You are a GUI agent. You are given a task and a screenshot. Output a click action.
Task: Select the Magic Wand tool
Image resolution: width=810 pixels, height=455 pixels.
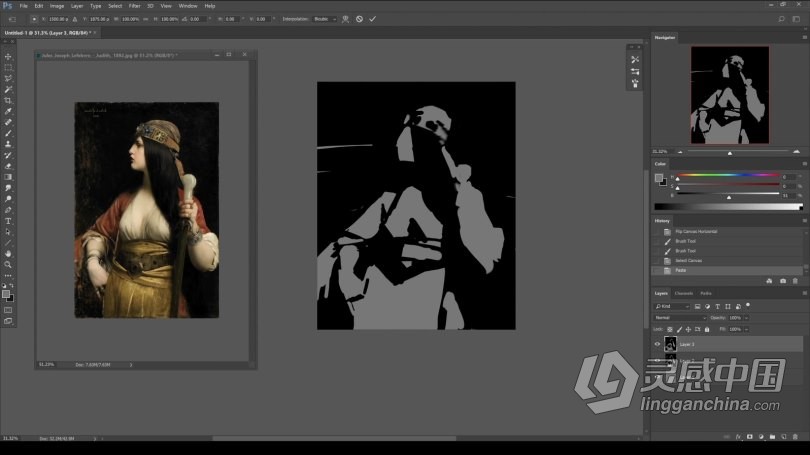pos(8,89)
